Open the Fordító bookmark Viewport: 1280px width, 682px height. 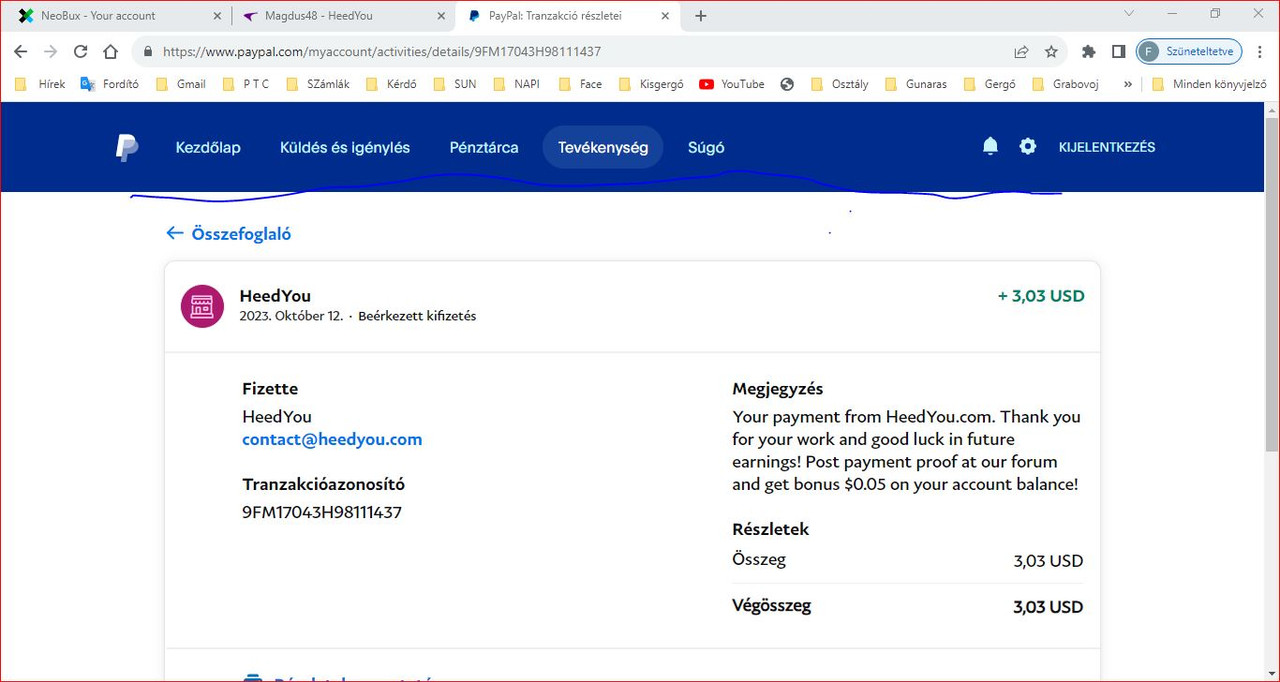109,84
